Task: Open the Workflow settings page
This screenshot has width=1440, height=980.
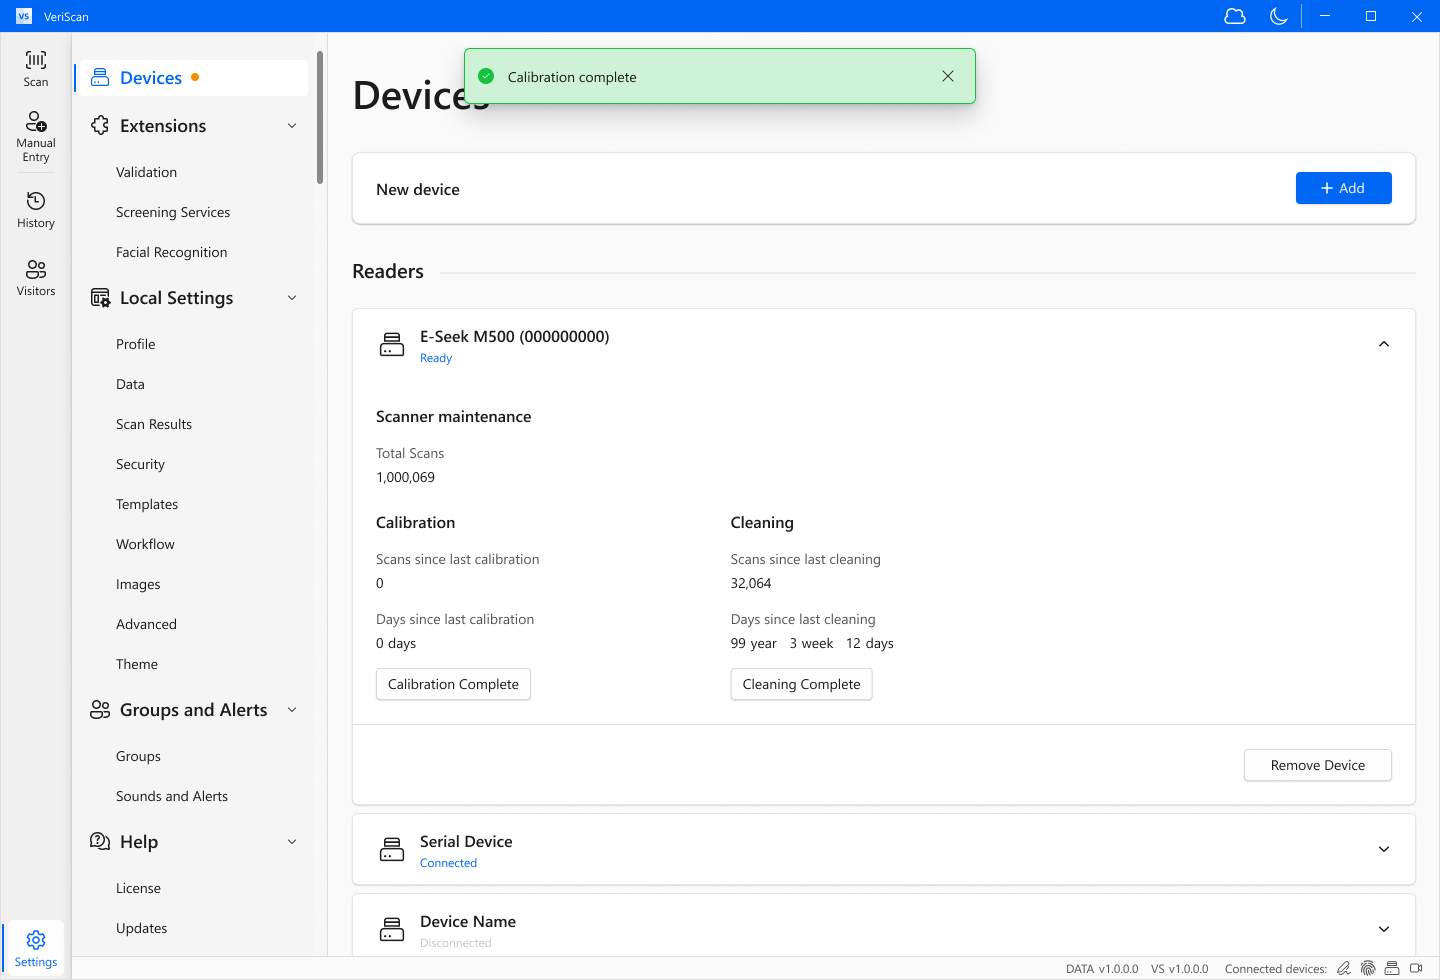Action: point(145,544)
